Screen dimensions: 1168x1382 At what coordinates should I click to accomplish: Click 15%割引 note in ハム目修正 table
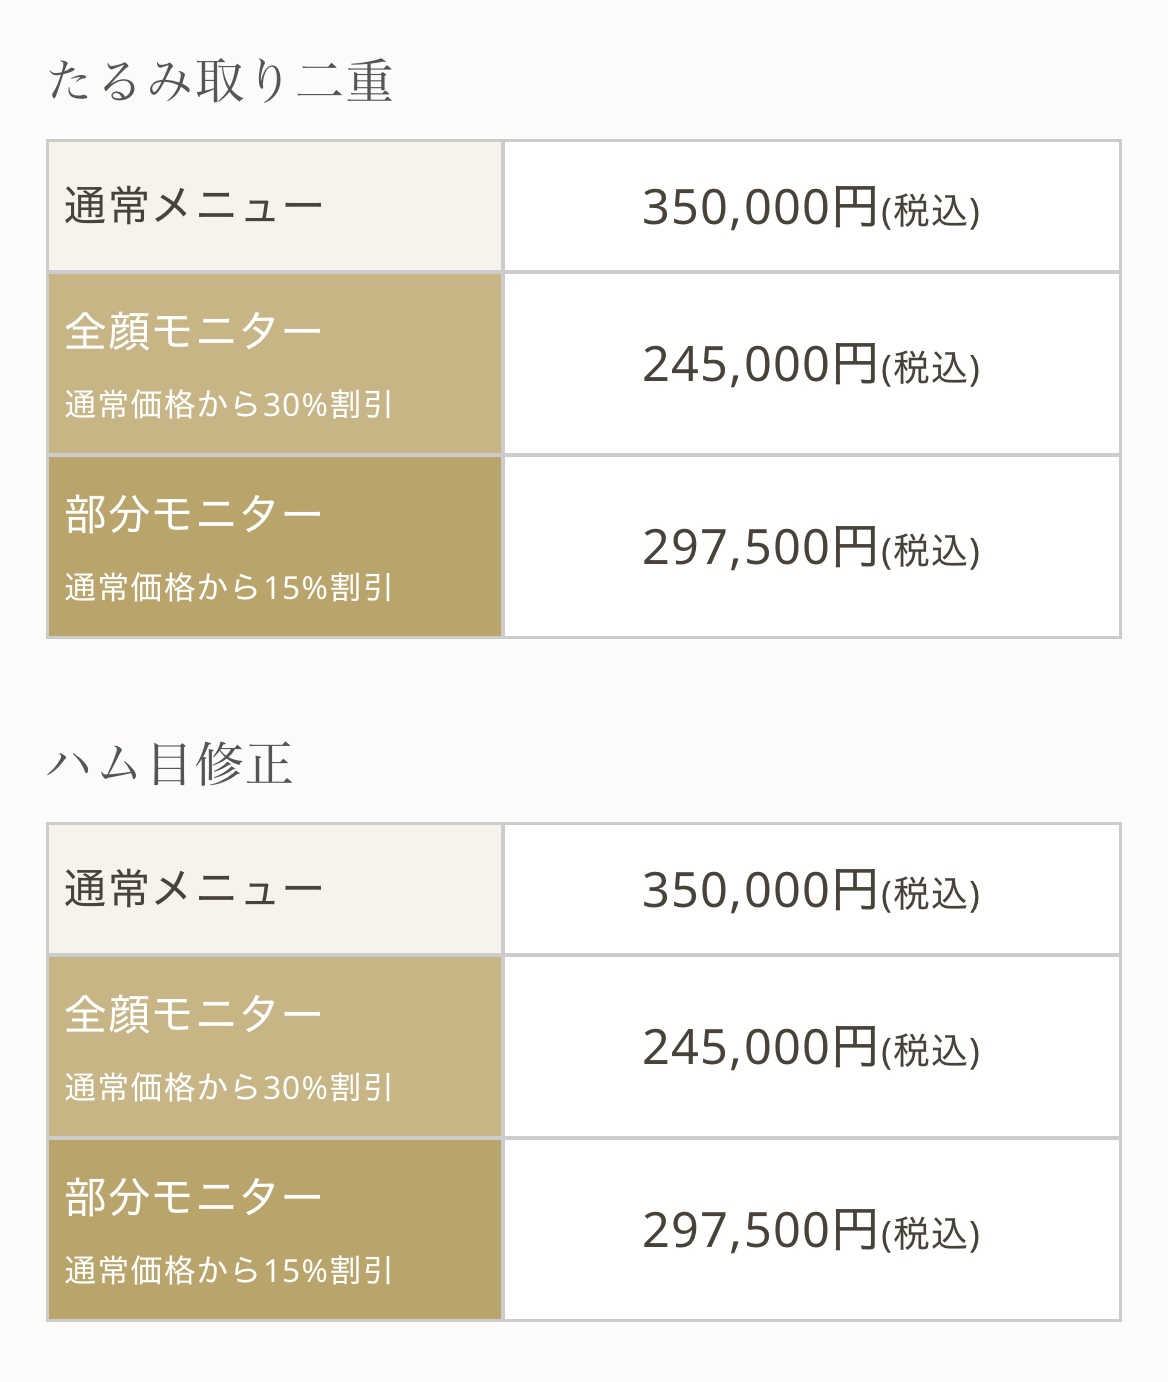(x=228, y=1271)
